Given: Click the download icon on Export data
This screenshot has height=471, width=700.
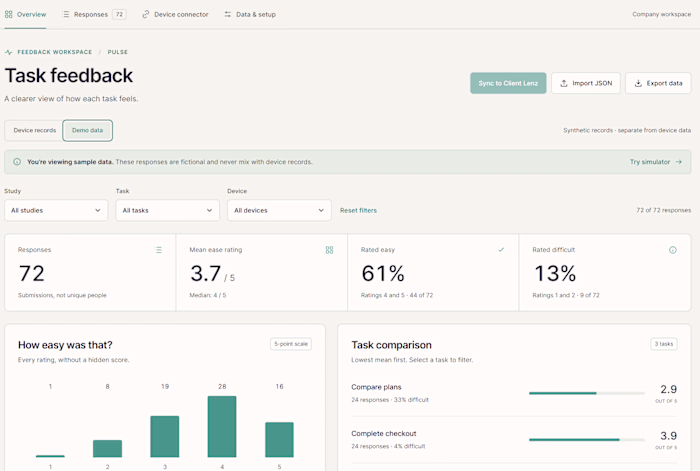Looking at the screenshot, I should click(x=638, y=83).
